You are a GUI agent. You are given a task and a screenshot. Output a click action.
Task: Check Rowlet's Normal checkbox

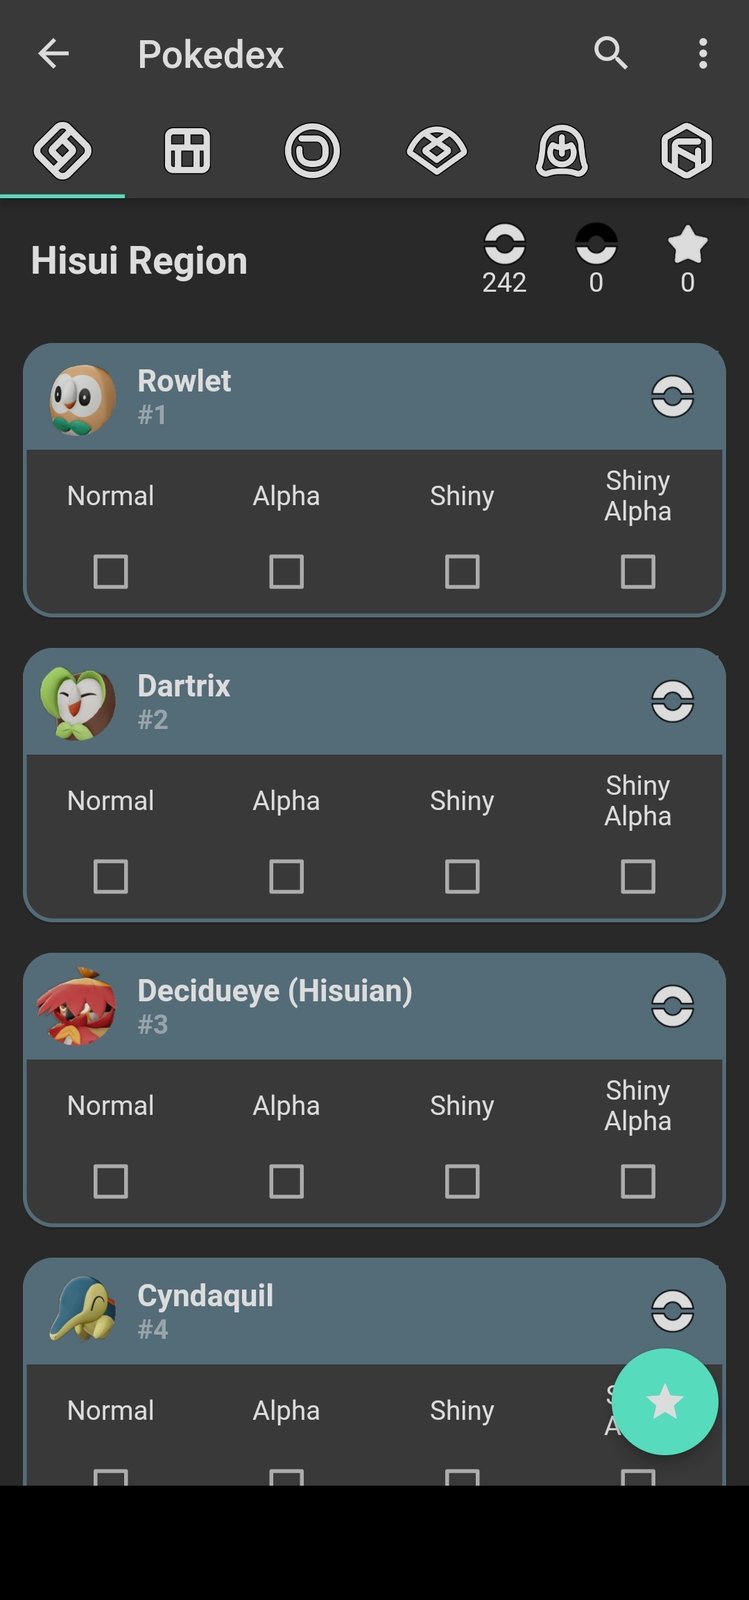coord(111,572)
